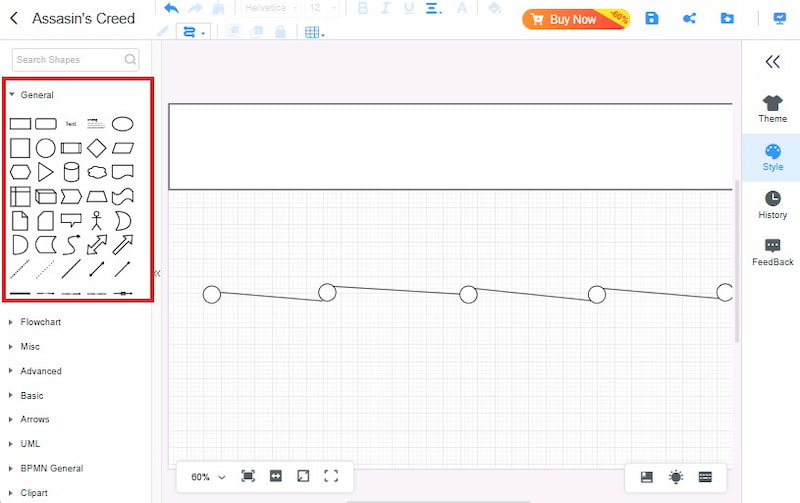Open the 60% zoom level dropdown
This screenshot has width=800, height=503.
click(208, 477)
